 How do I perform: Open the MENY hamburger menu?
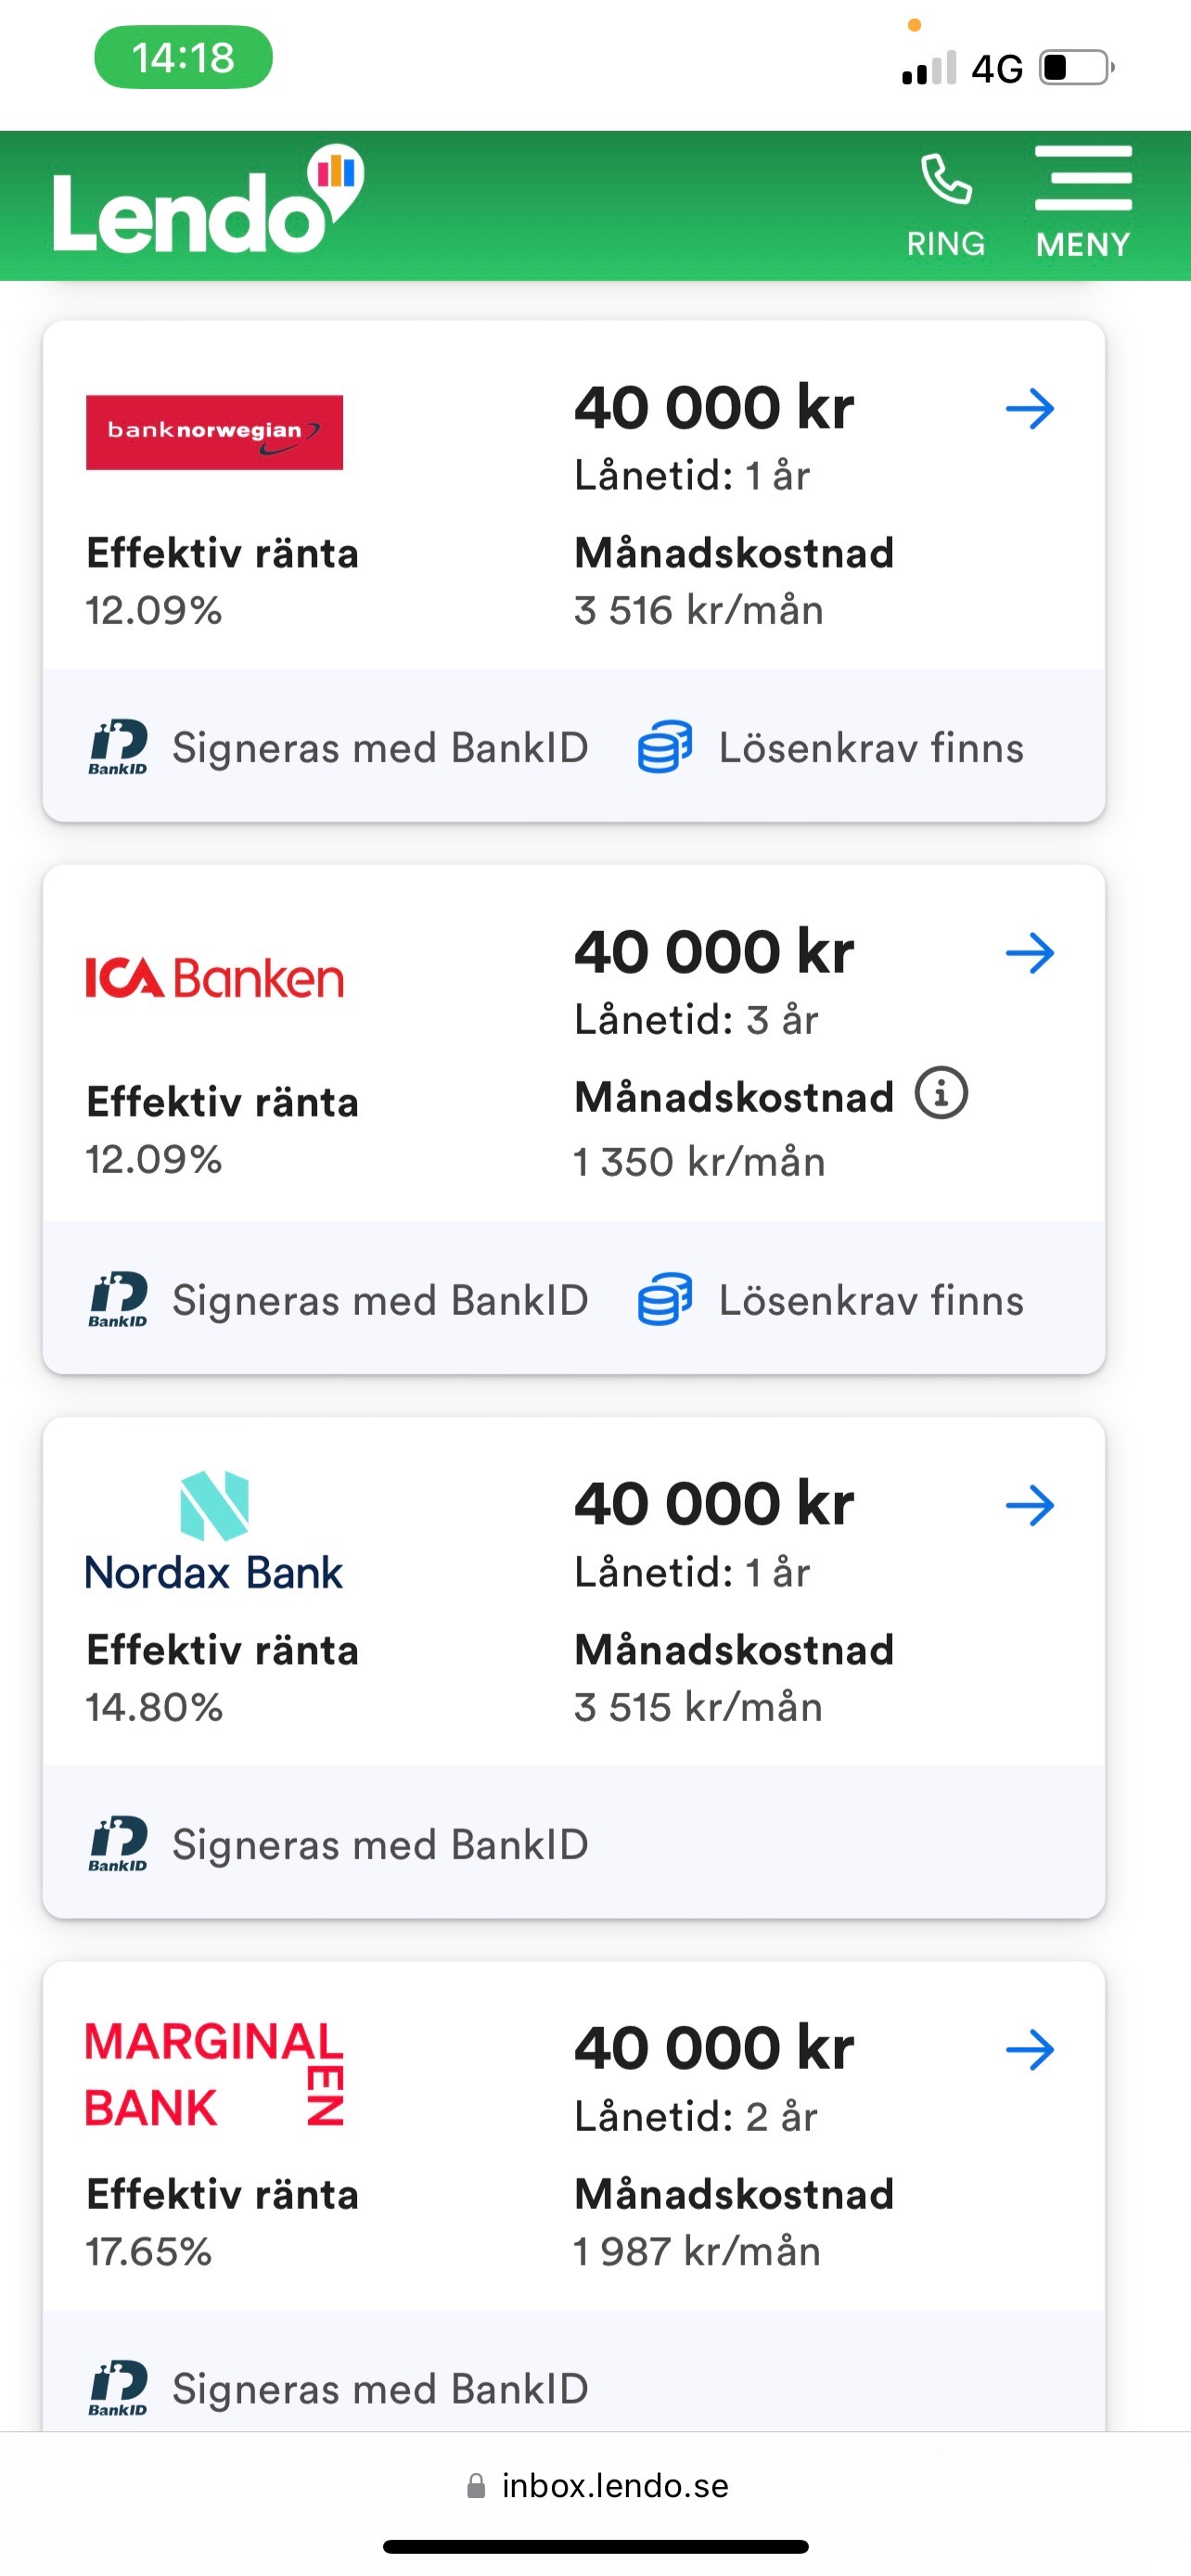click(1083, 181)
